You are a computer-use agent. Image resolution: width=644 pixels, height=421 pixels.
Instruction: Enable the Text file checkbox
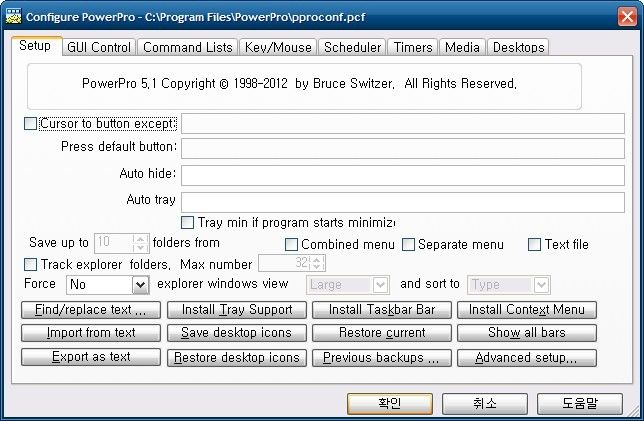click(534, 244)
